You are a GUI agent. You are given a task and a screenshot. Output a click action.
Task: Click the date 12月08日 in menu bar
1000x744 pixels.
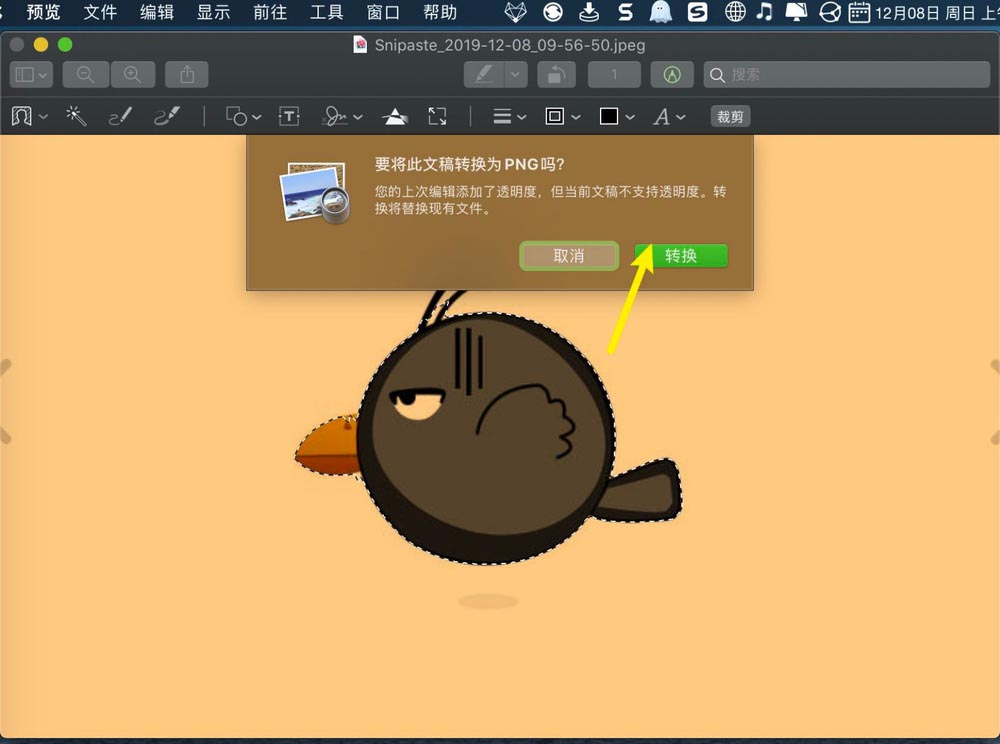coord(906,13)
